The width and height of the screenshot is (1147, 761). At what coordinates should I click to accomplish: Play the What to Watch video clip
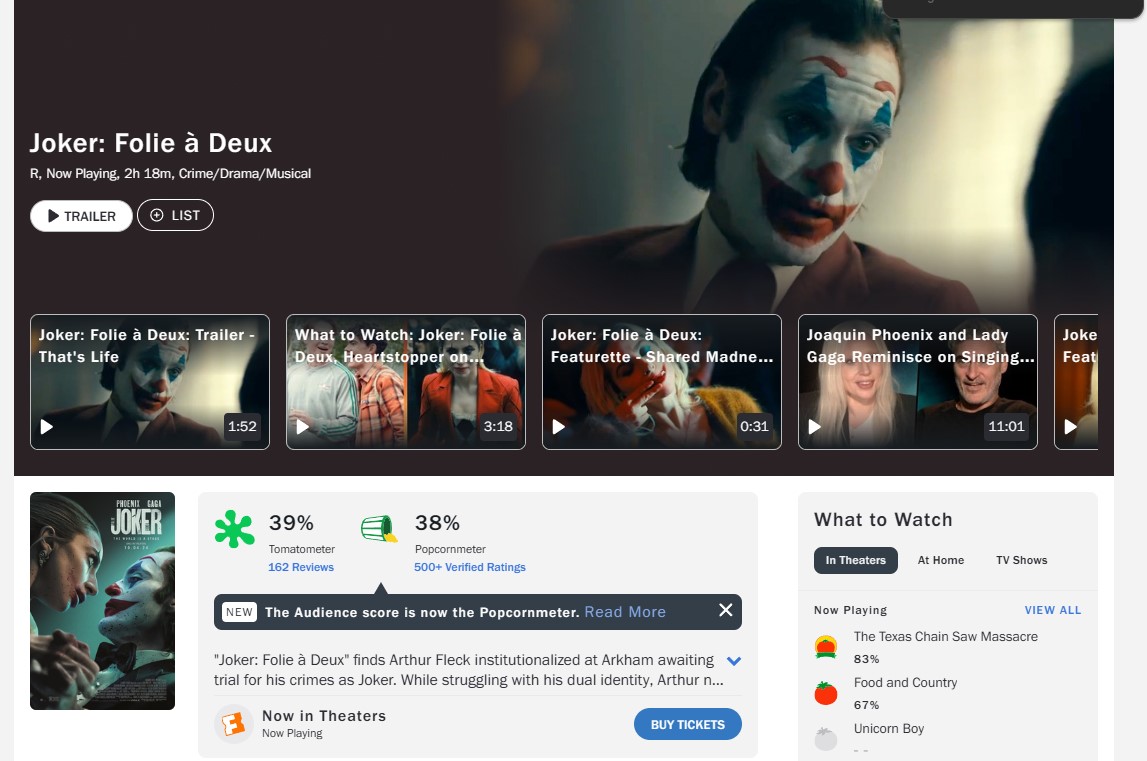pyautogui.click(x=303, y=427)
